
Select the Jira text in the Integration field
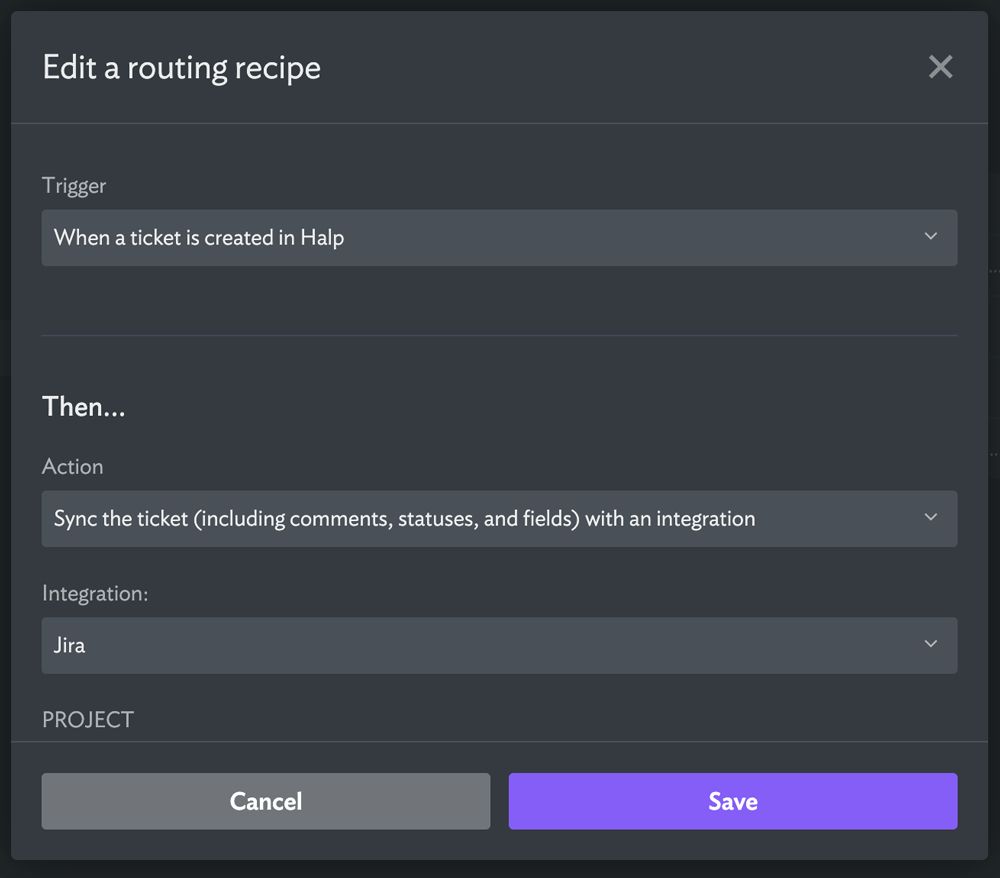tap(70, 645)
